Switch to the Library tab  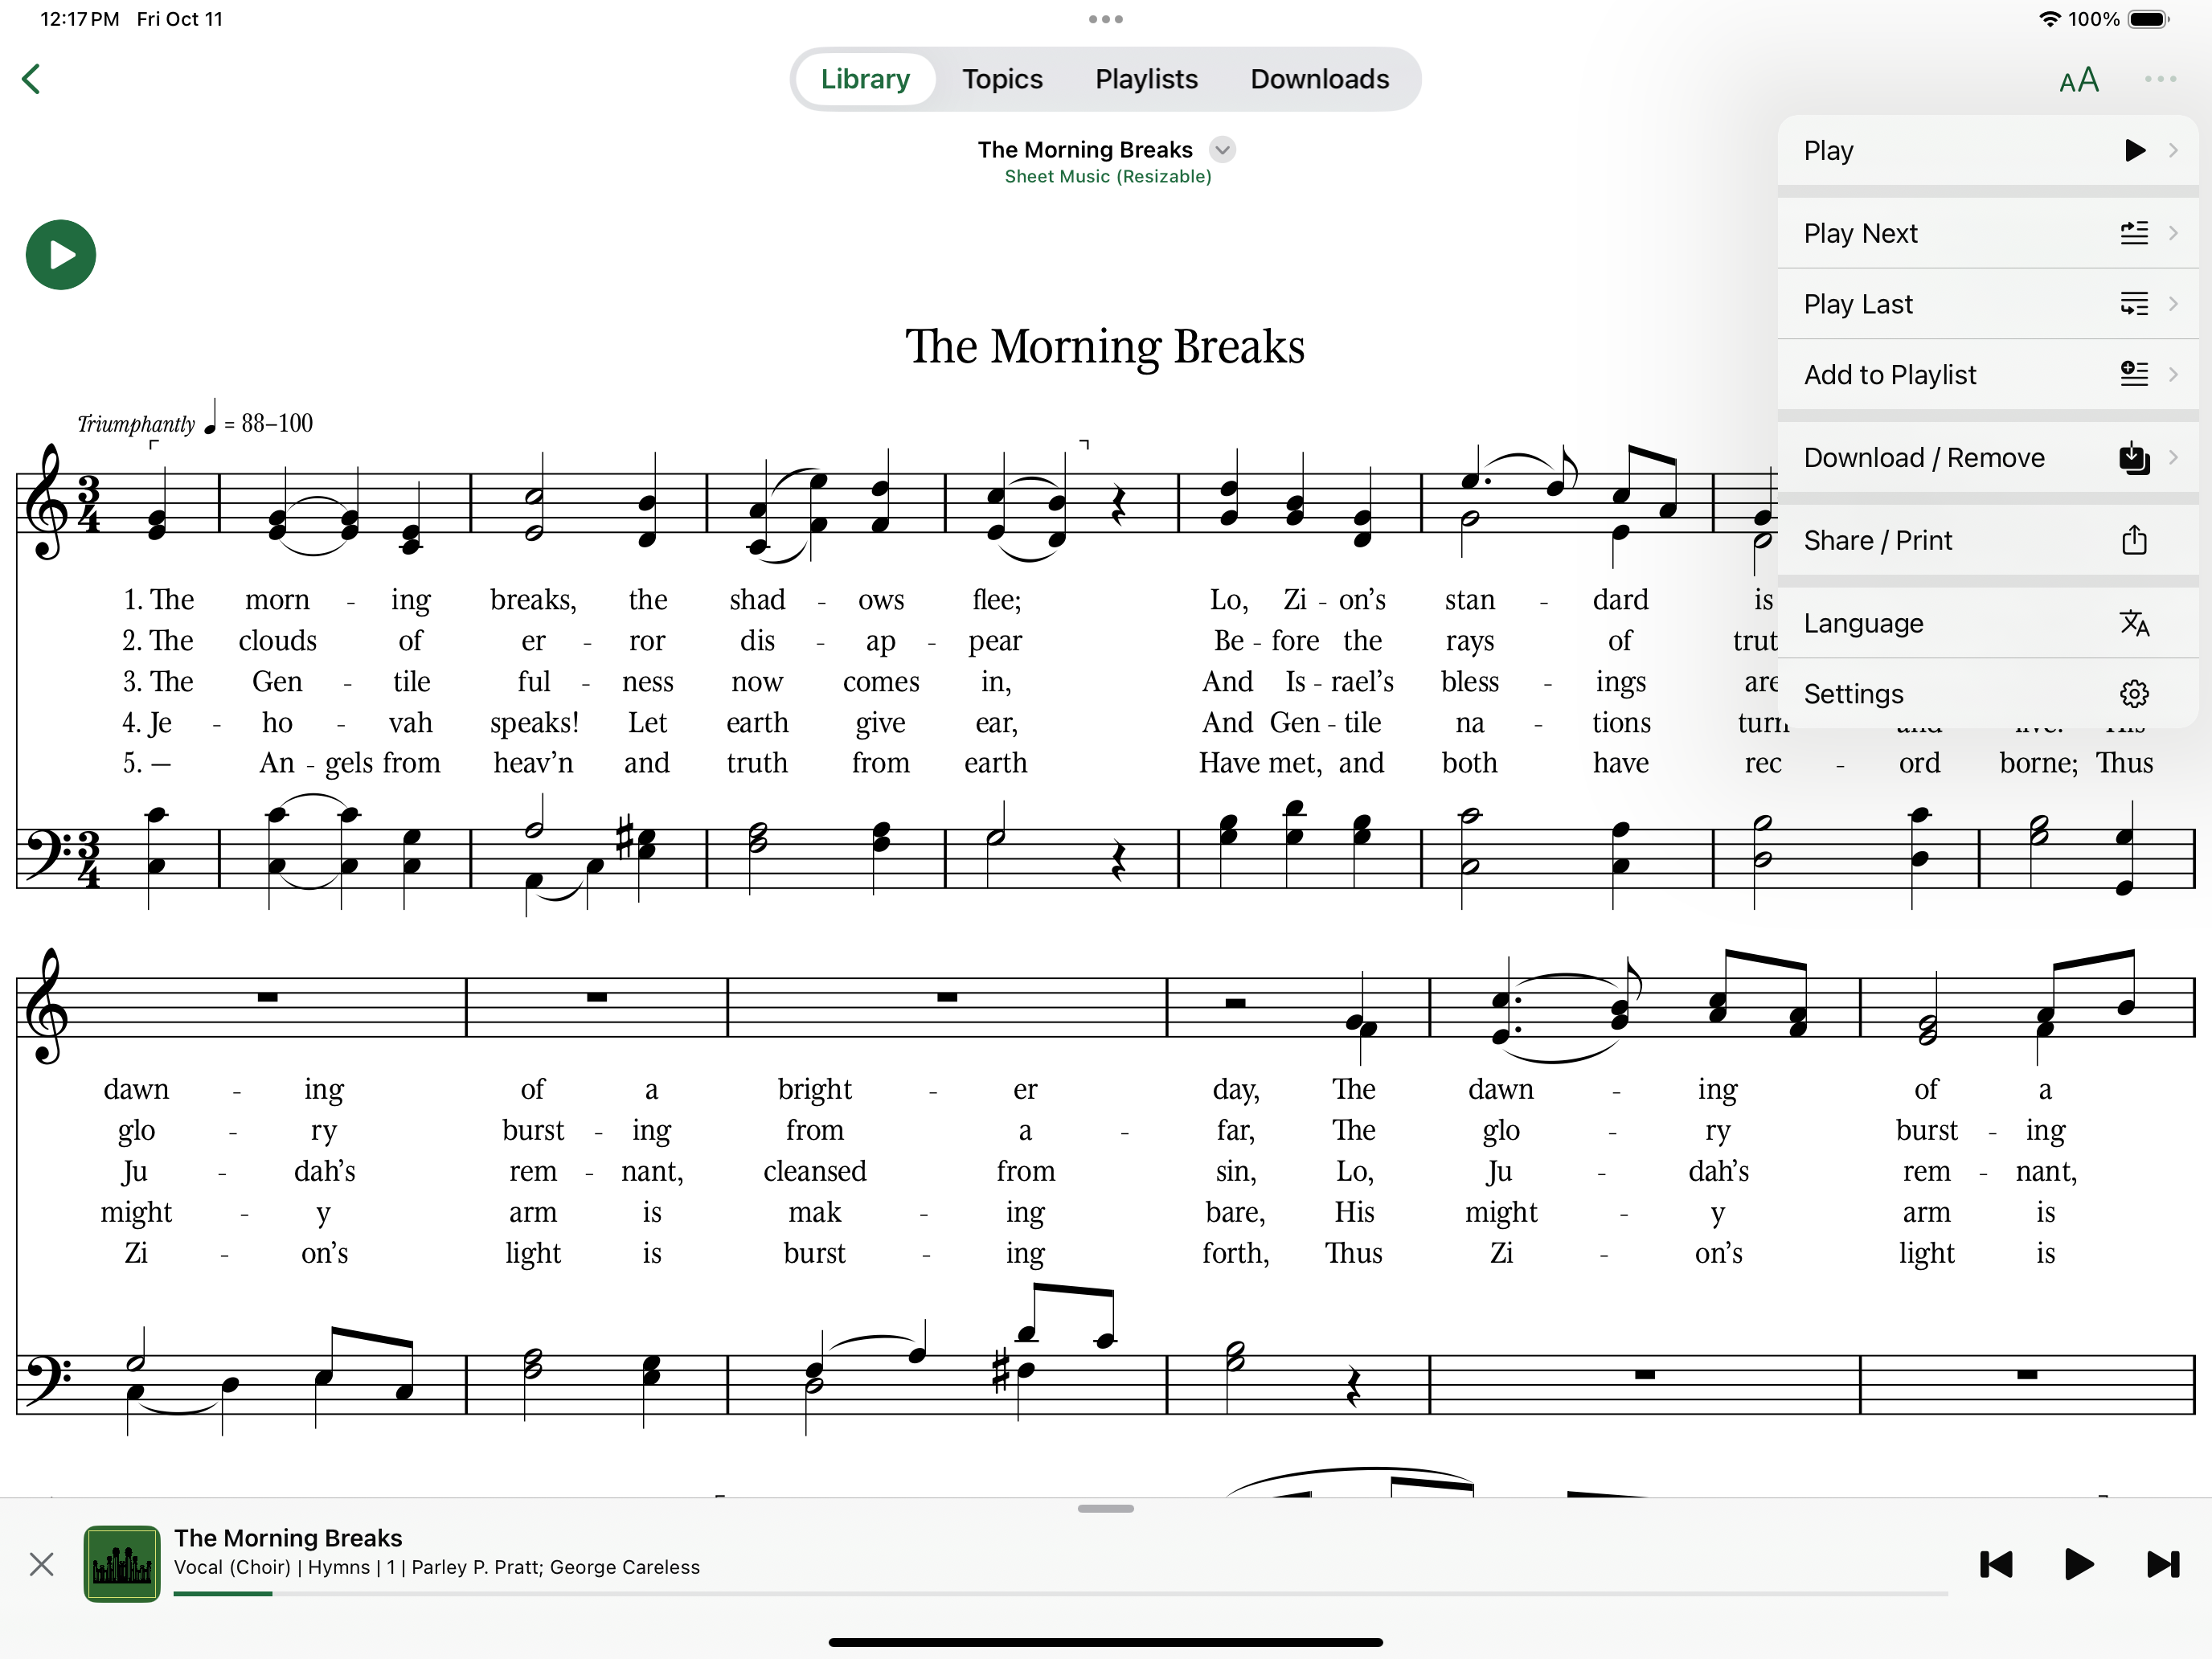(x=865, y=79)
